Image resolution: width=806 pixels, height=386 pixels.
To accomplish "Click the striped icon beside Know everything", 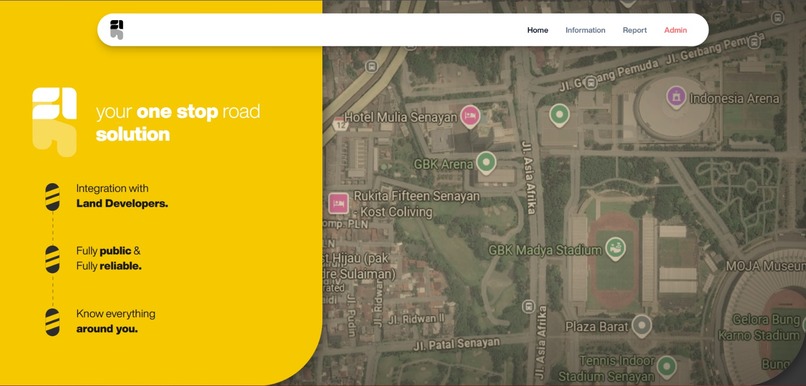I will [x=52, y=322].
